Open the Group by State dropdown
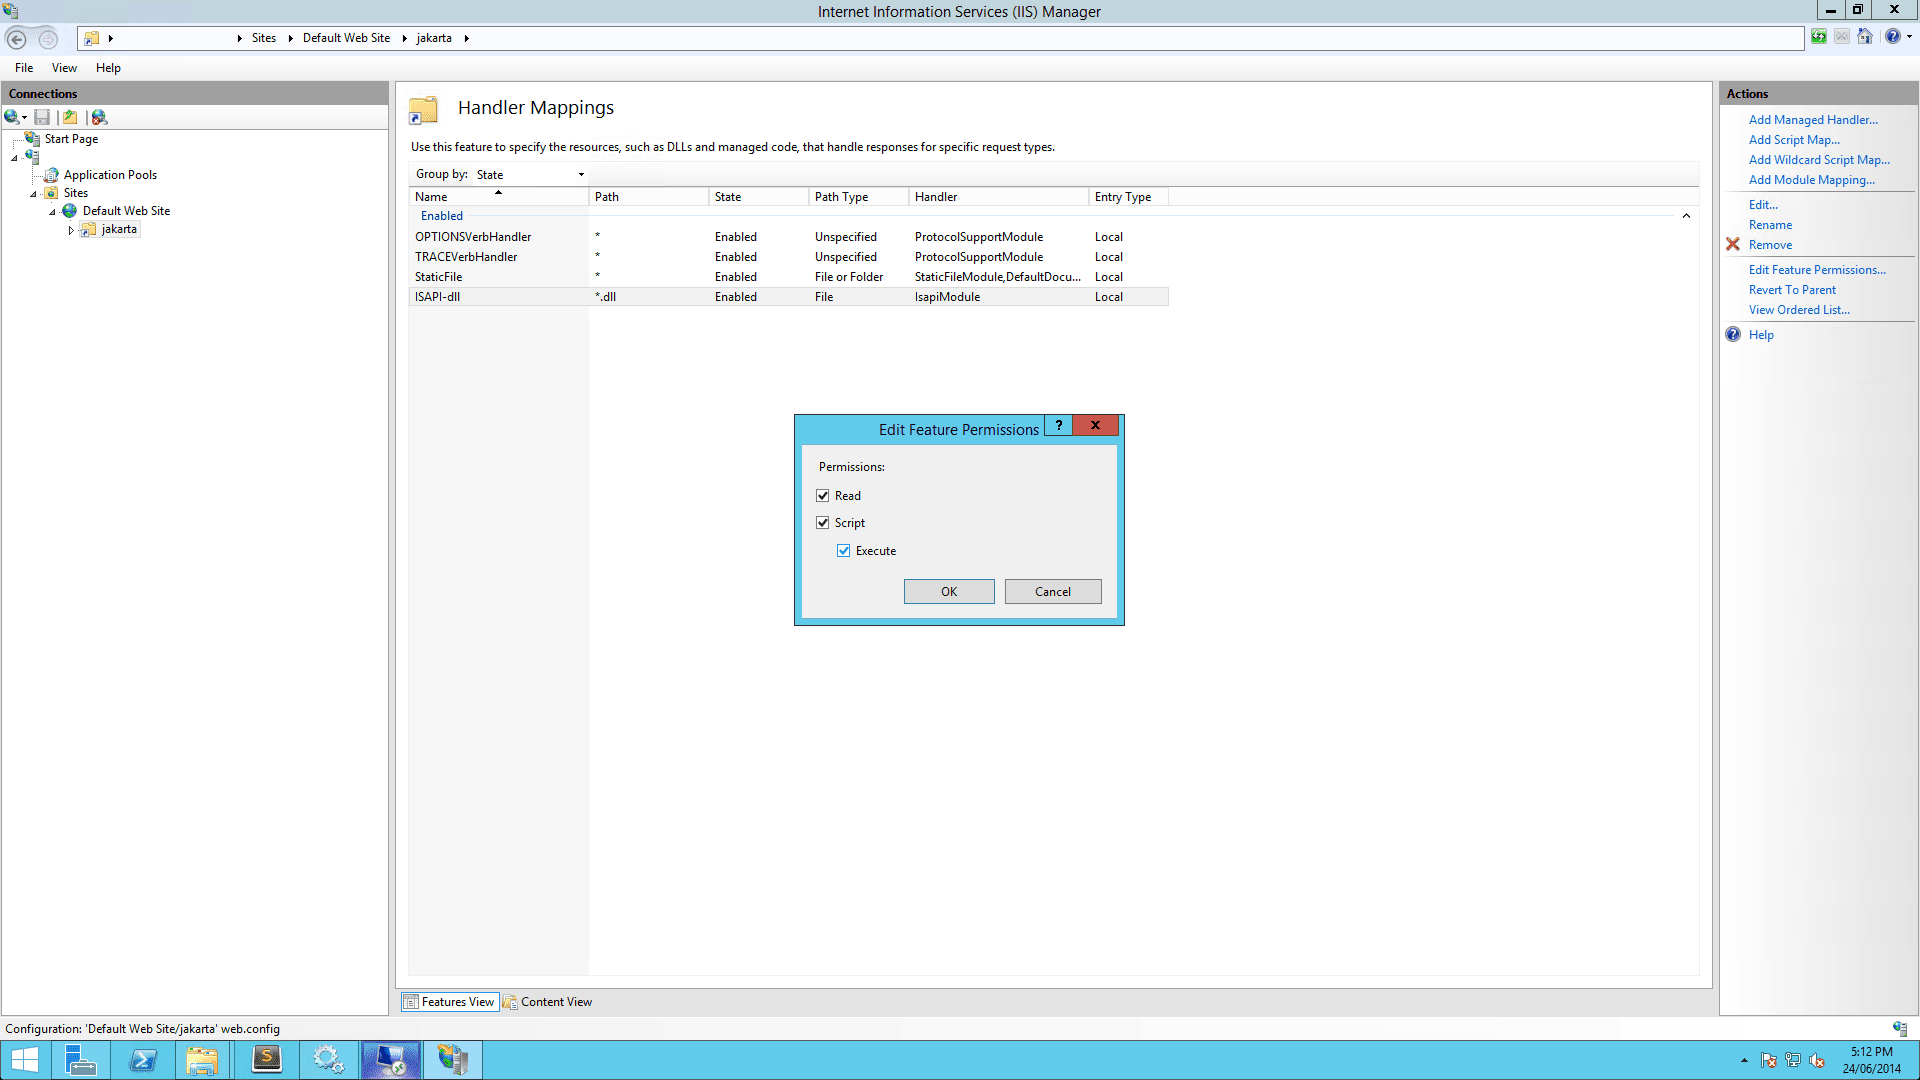The width and height of the screenshot is (1920, 1080). [x=530, y=175]
